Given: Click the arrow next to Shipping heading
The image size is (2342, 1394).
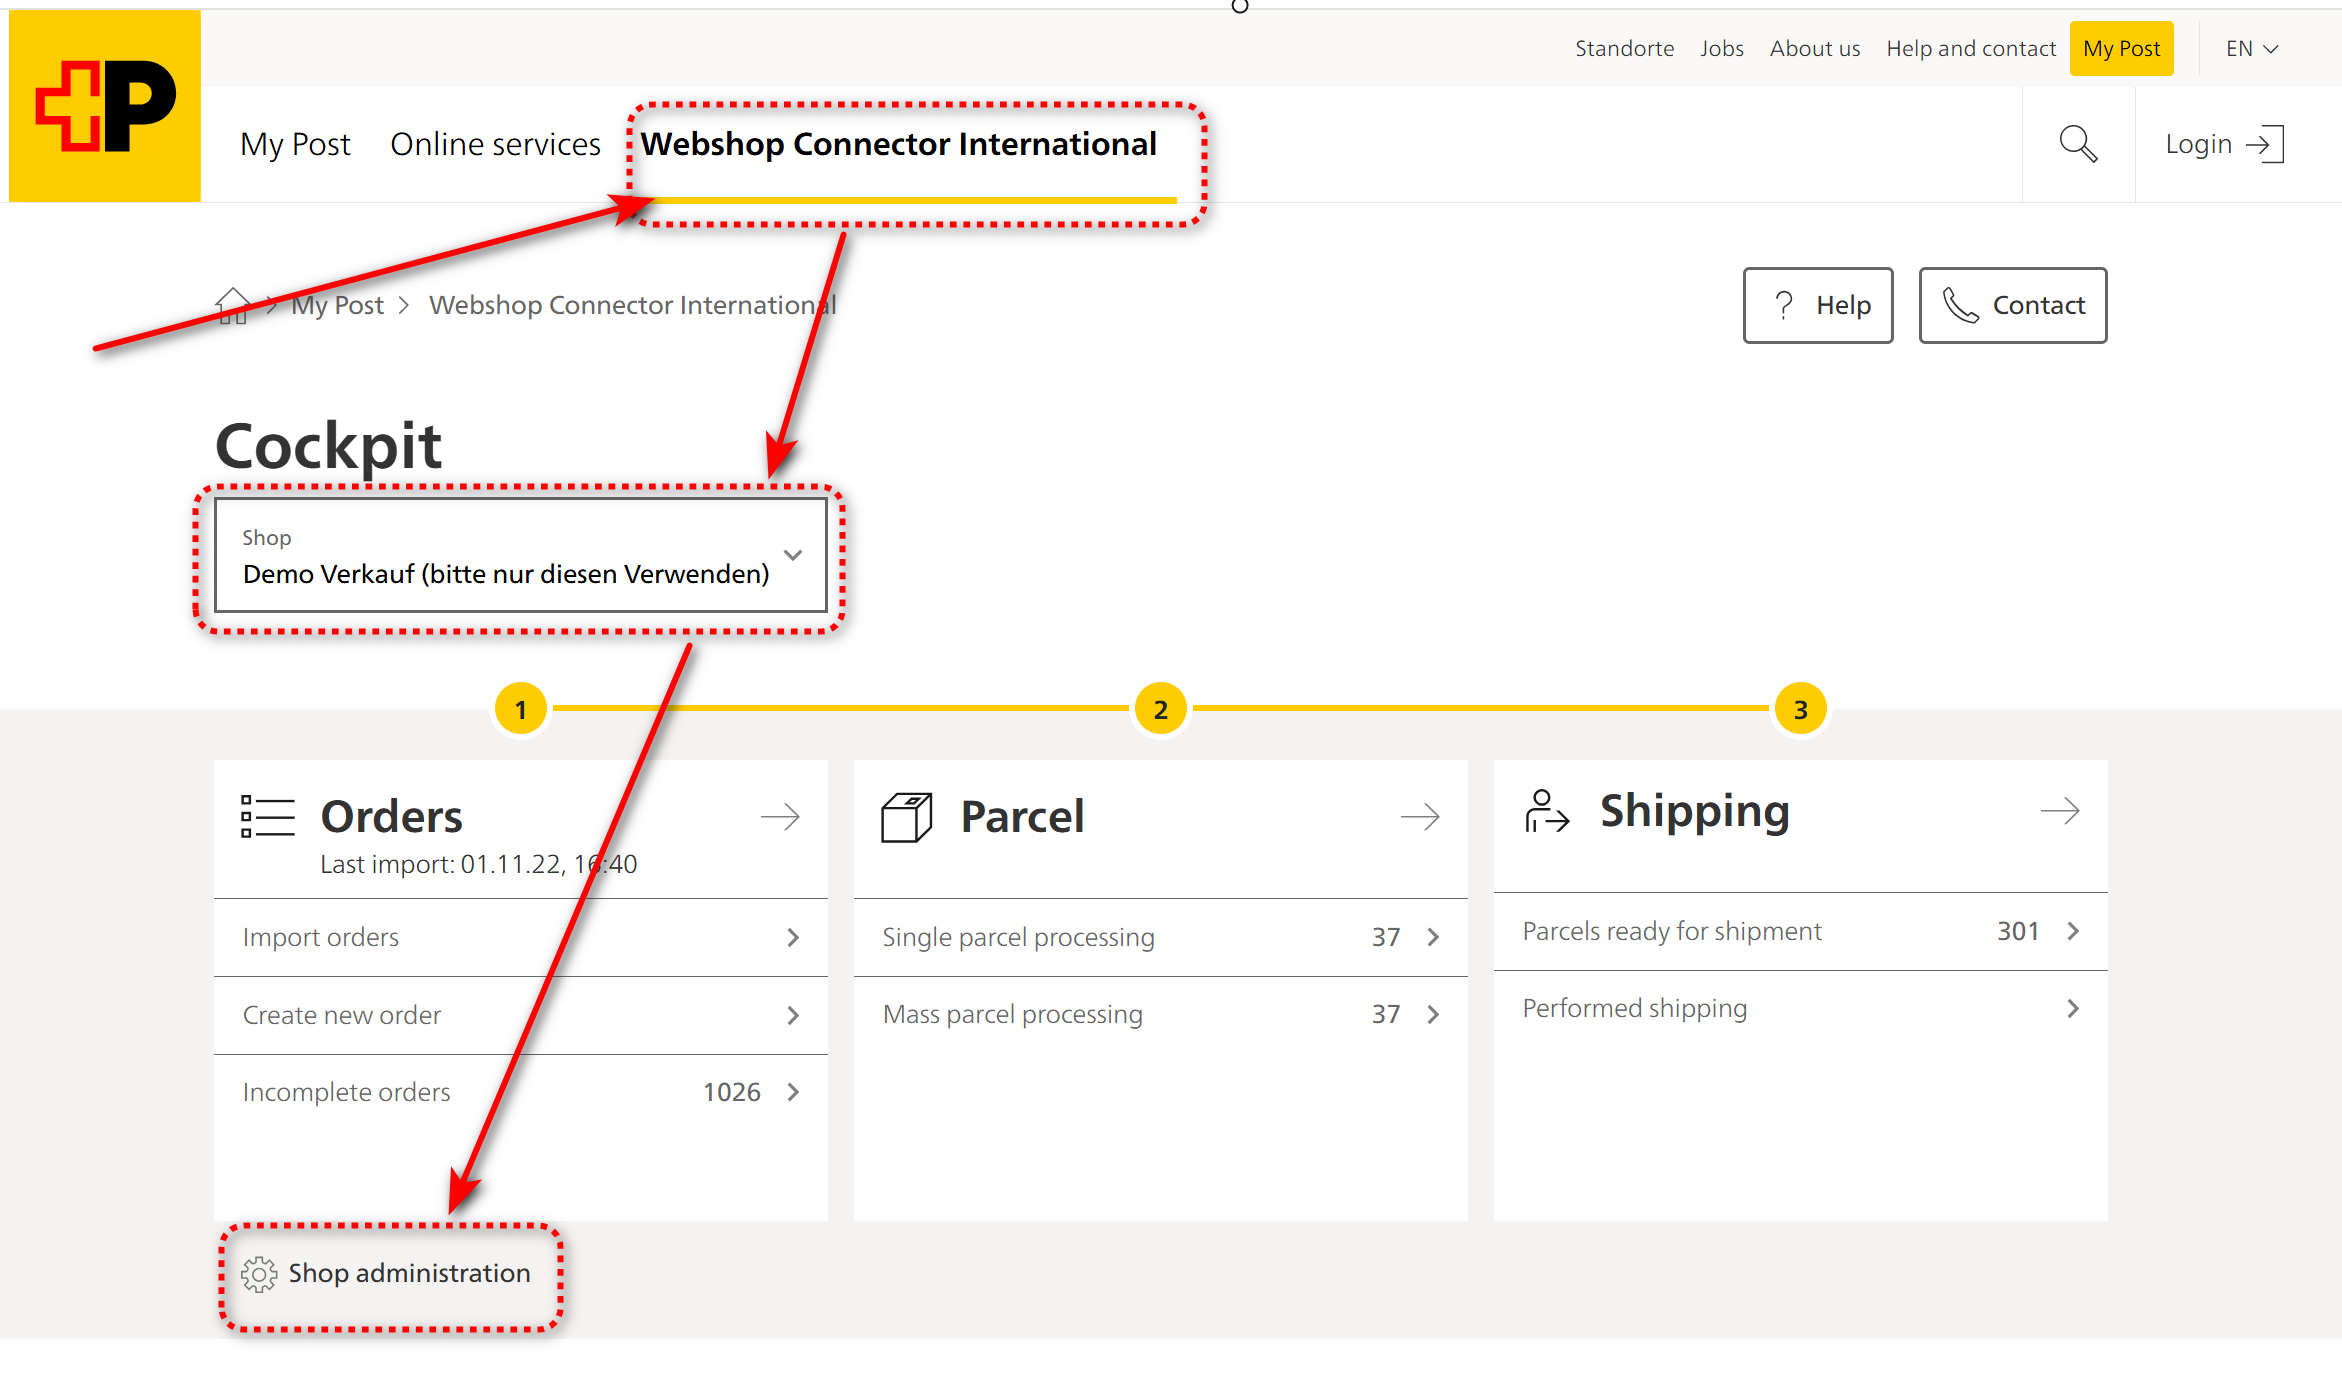Looking at the screenshot, I should [2060, 811].
